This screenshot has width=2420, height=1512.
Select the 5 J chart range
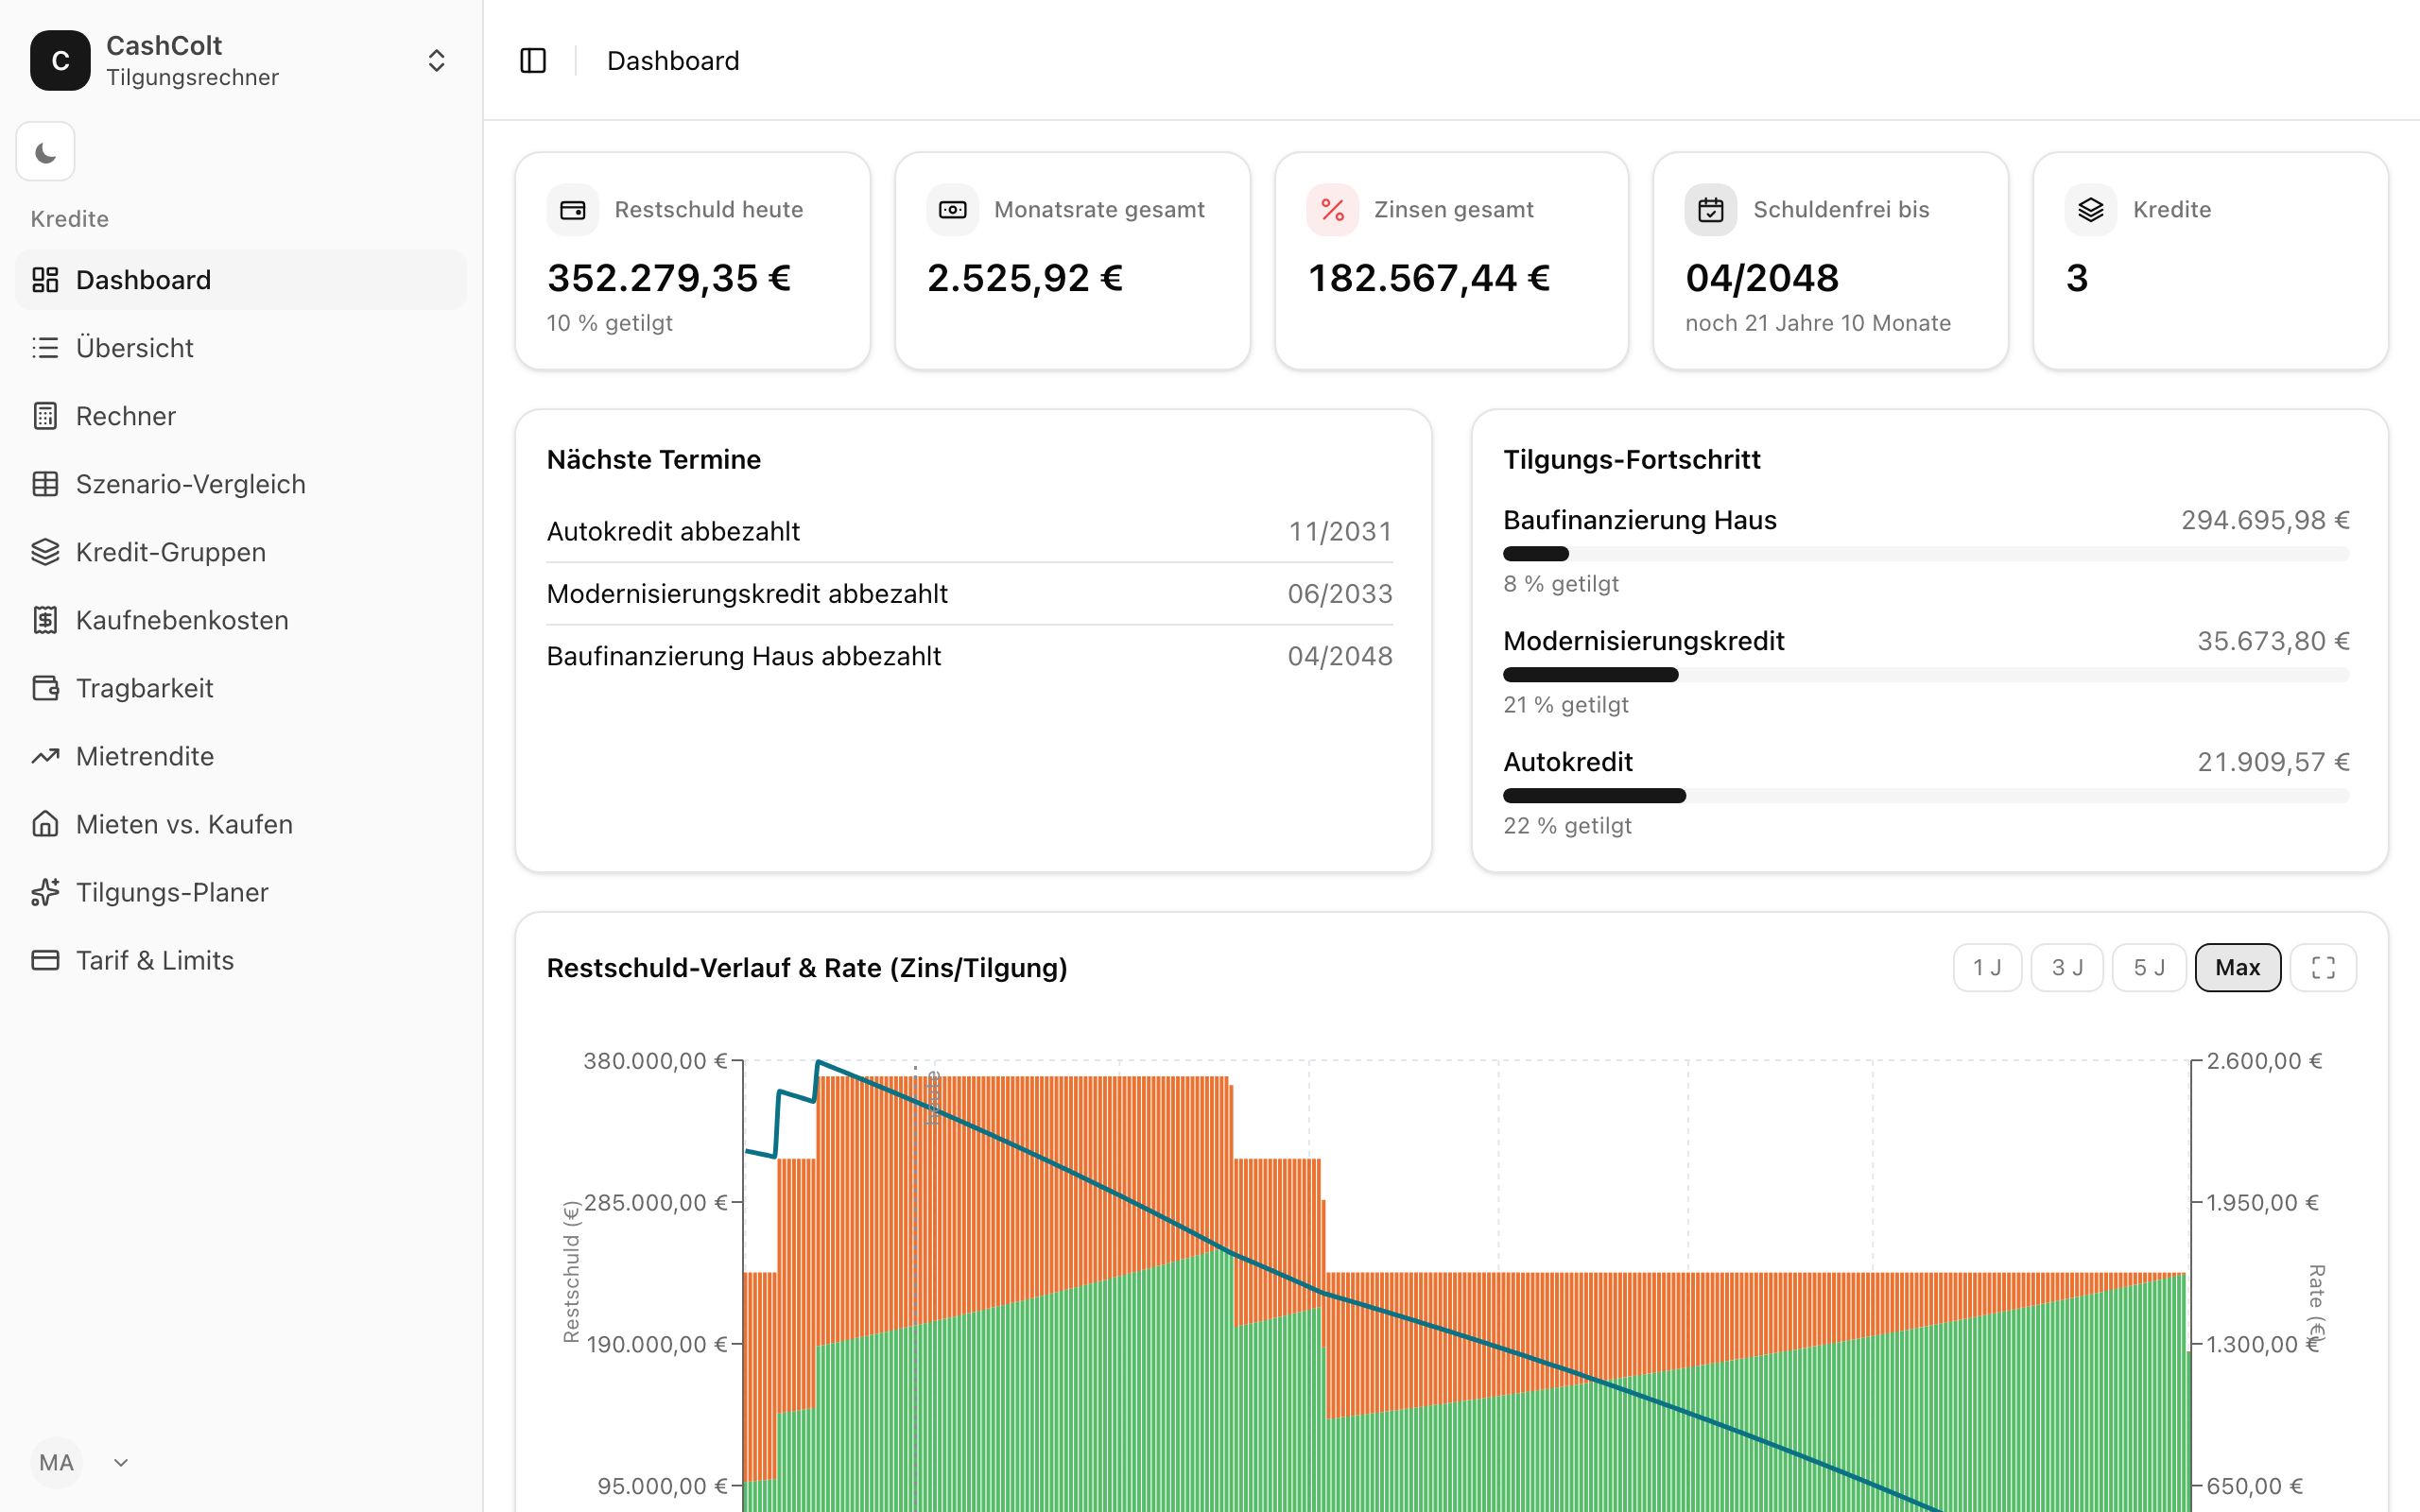point(2149,967)
